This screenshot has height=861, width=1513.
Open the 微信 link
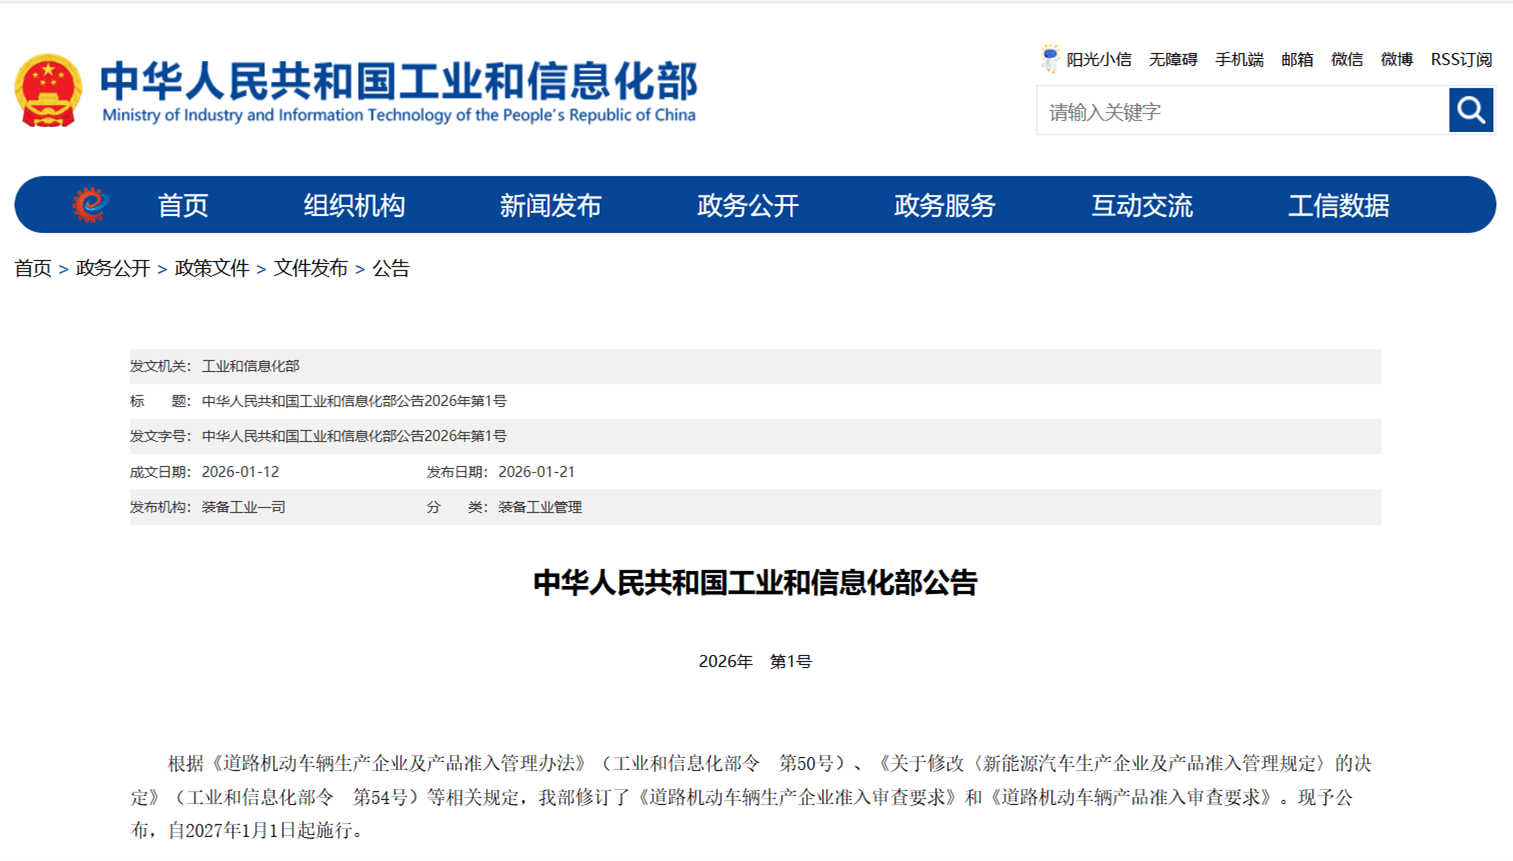(x=1346, y=60)
